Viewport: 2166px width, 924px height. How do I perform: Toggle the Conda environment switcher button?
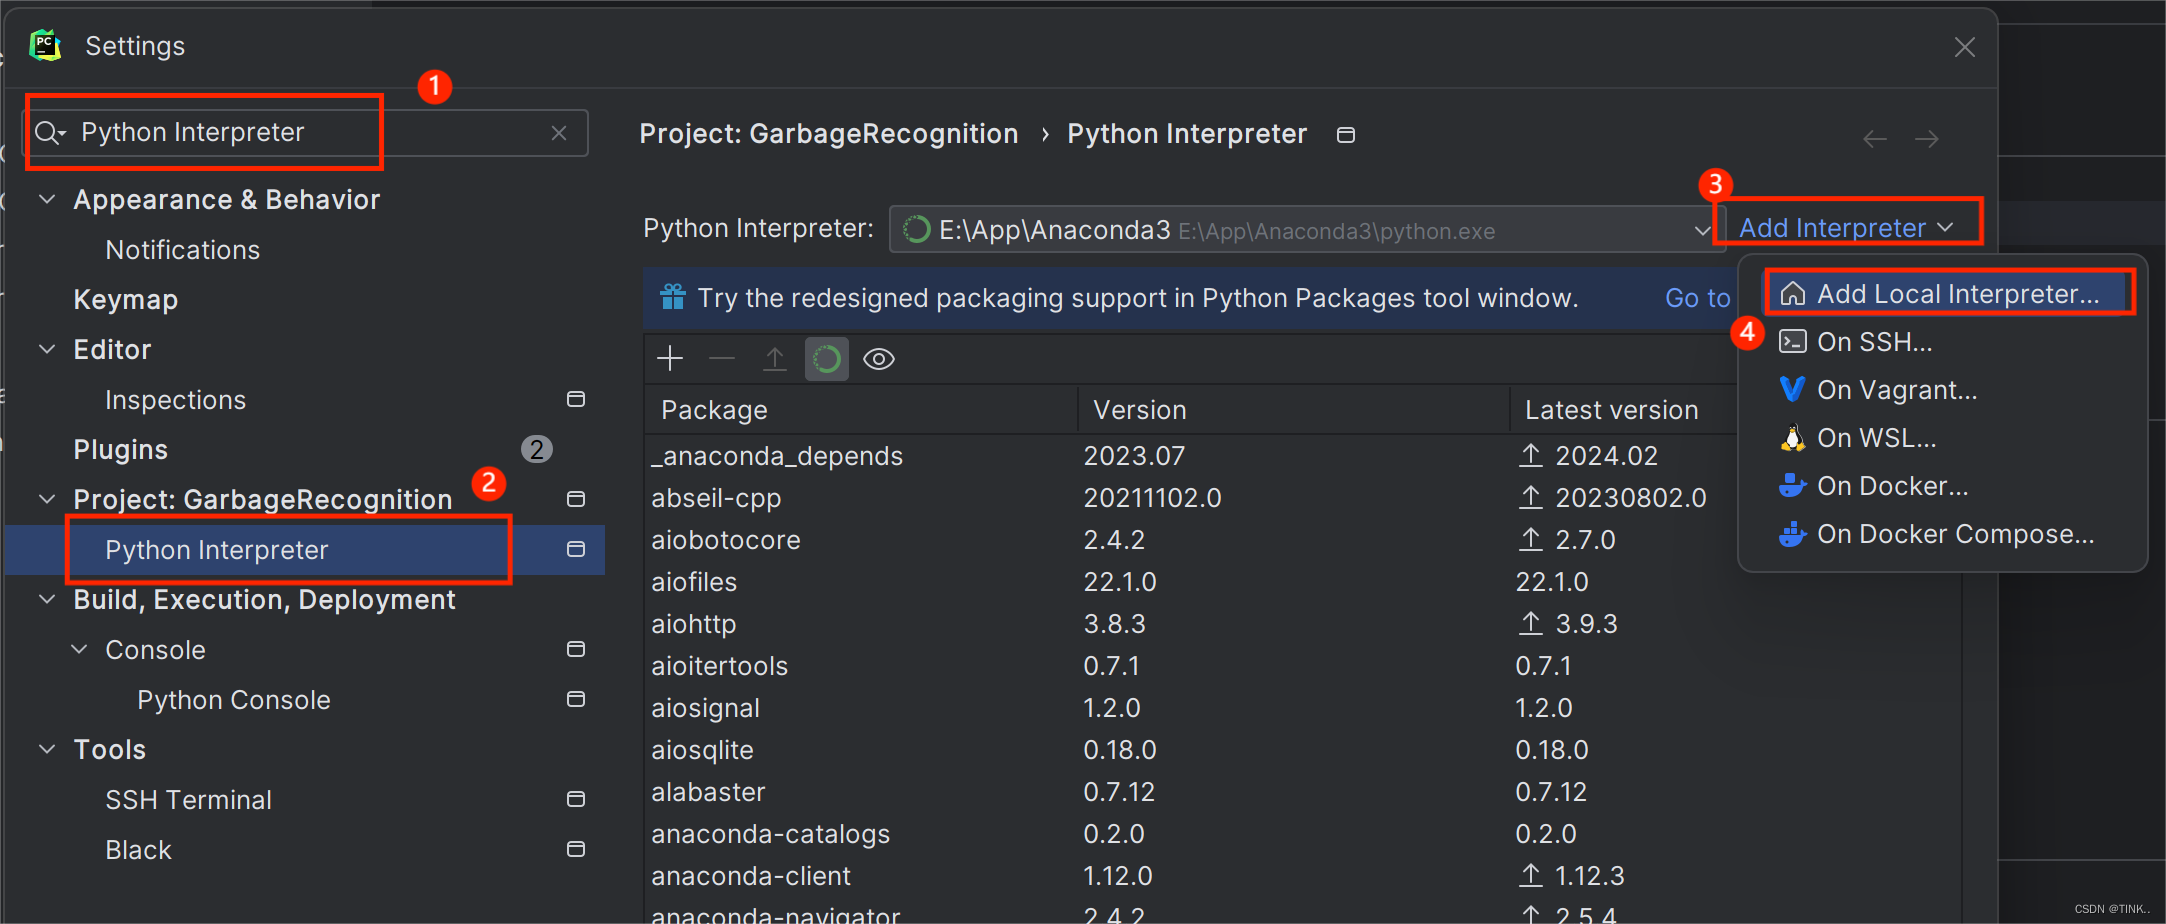[826, 358]
